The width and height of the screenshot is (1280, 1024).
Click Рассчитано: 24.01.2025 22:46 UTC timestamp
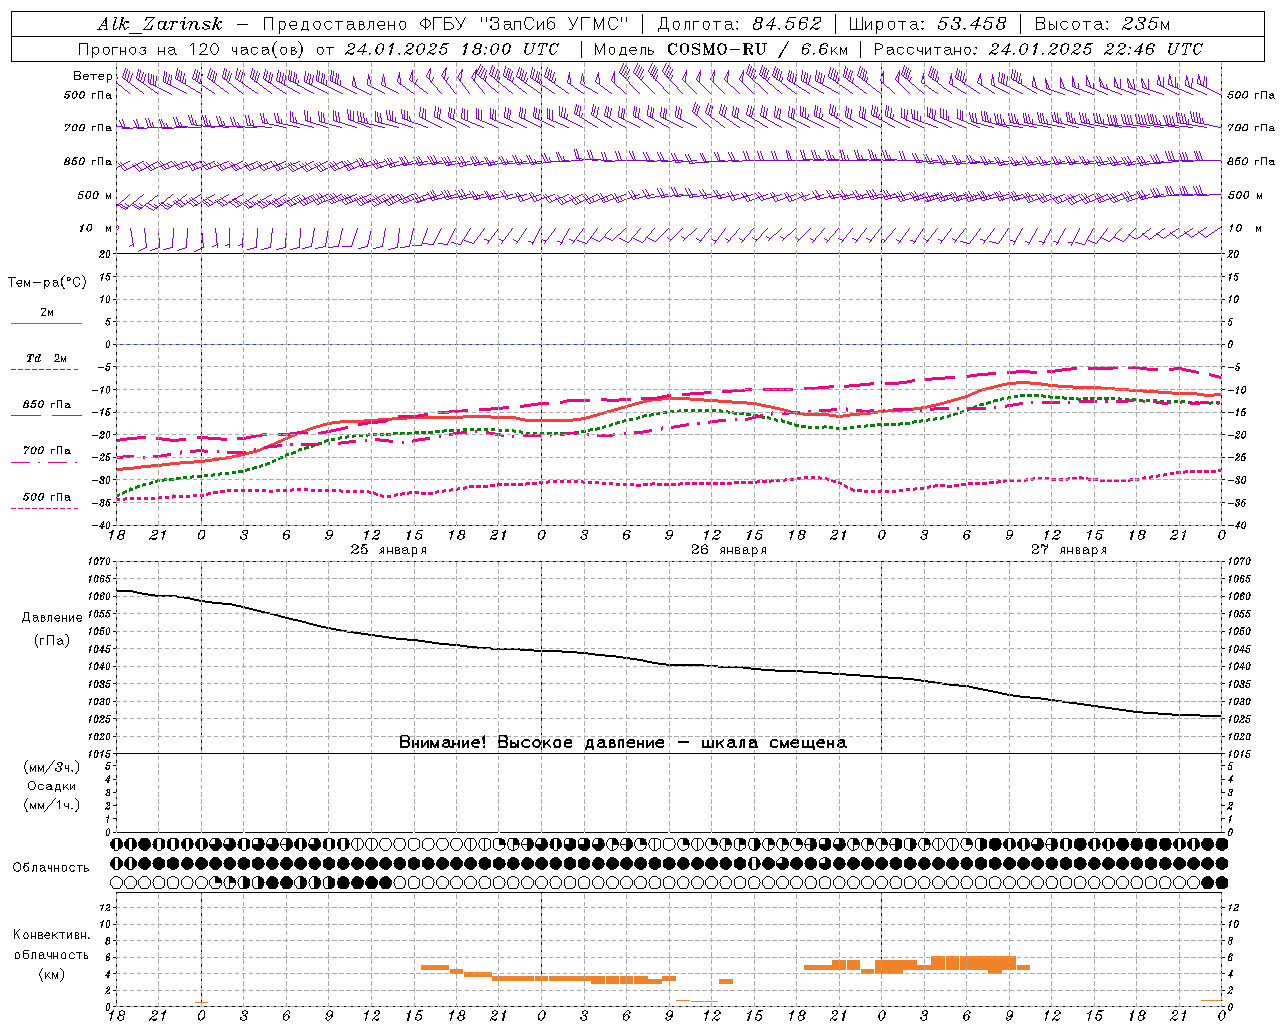click(x=1039, y=49)
